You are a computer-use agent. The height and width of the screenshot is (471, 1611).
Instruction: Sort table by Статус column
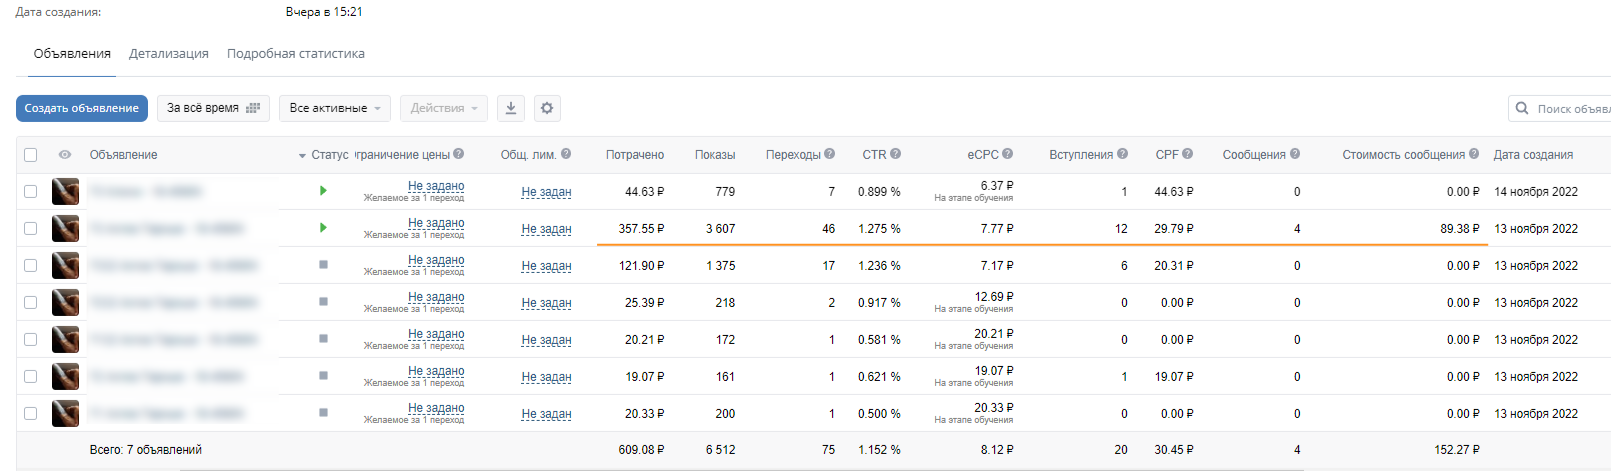point(329,155)
